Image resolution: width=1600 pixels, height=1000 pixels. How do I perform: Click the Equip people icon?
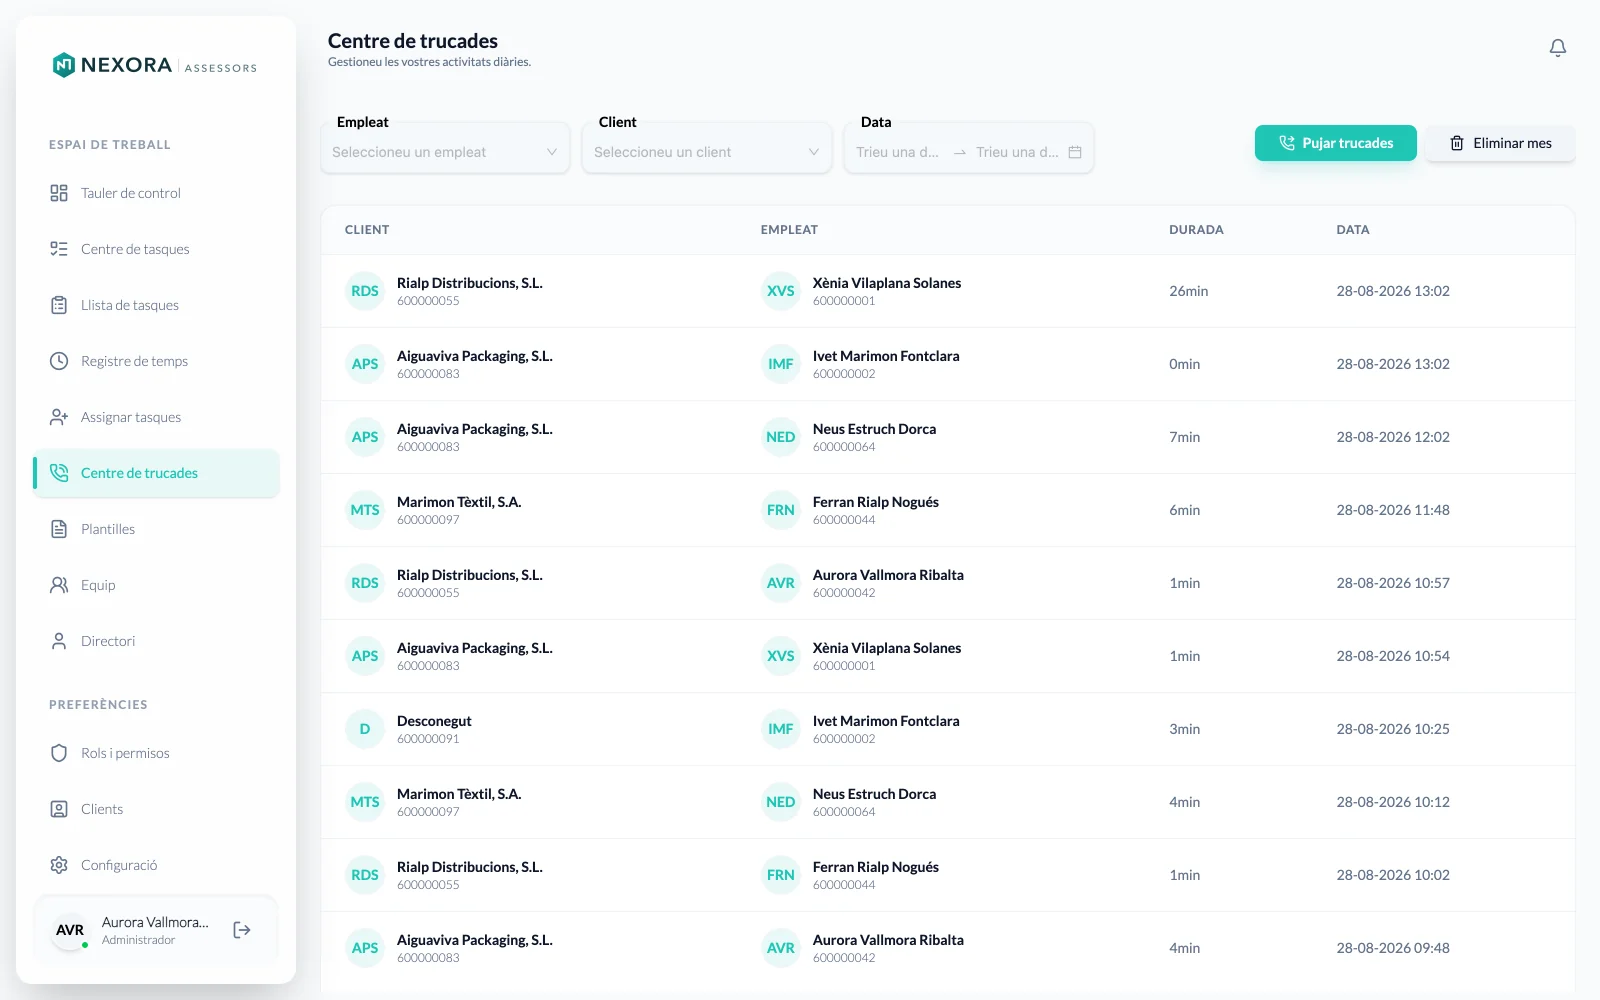click(59, 585)
